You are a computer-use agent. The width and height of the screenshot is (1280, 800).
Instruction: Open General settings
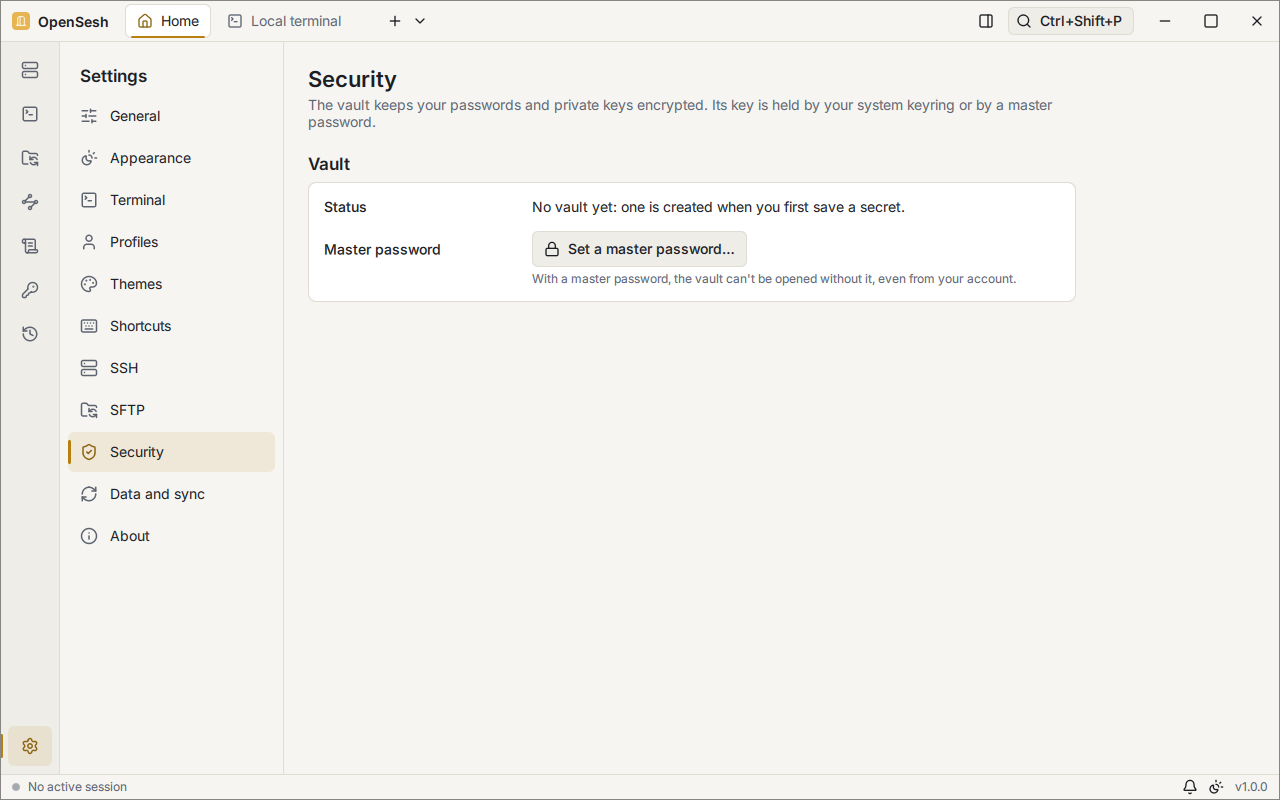tap(172, 116)
